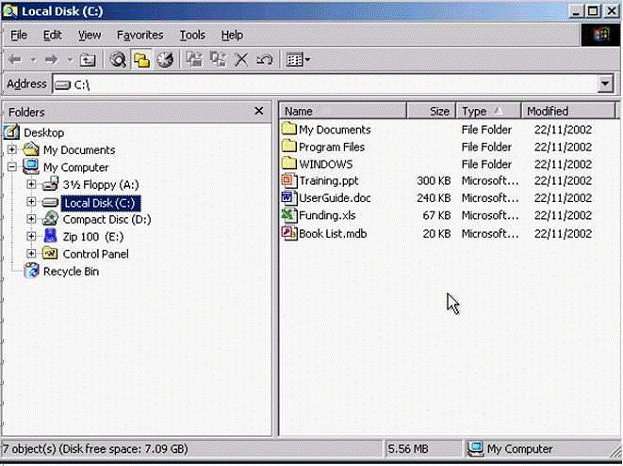
Task: Click the title bar drive icon
Action: tap(10, 11)
